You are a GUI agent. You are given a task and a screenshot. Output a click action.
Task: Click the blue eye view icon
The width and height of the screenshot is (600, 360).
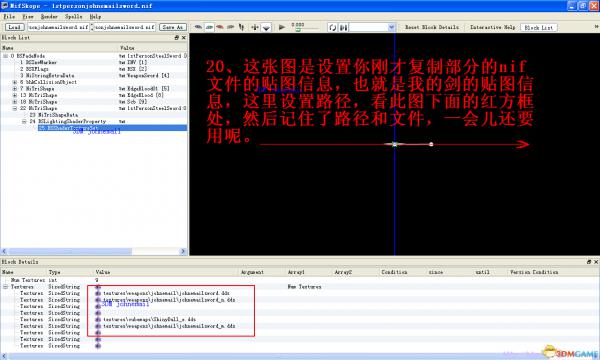pyautogui.click(x=198, y=27)
